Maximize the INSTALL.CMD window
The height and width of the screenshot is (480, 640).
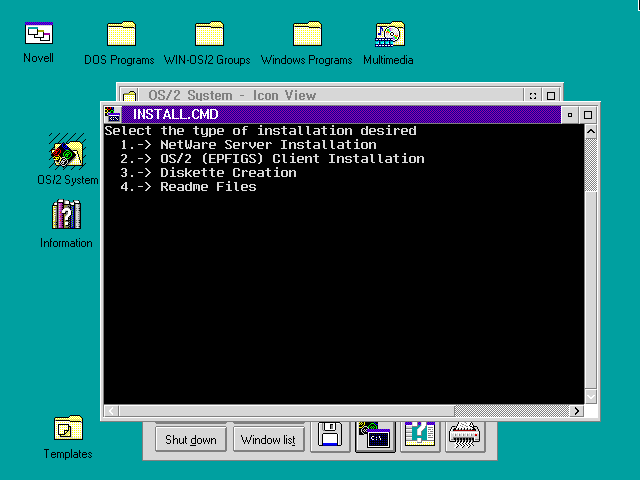pos(588,115)
